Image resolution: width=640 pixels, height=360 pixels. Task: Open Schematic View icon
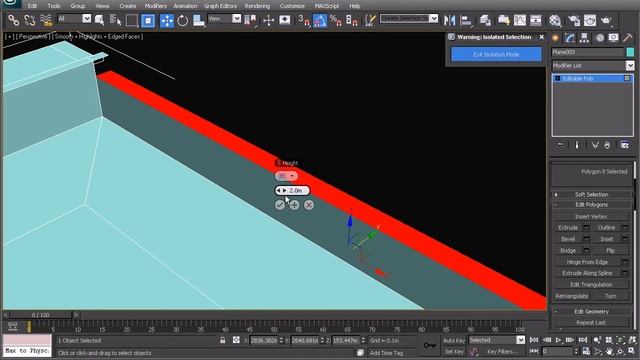[536, 20]
